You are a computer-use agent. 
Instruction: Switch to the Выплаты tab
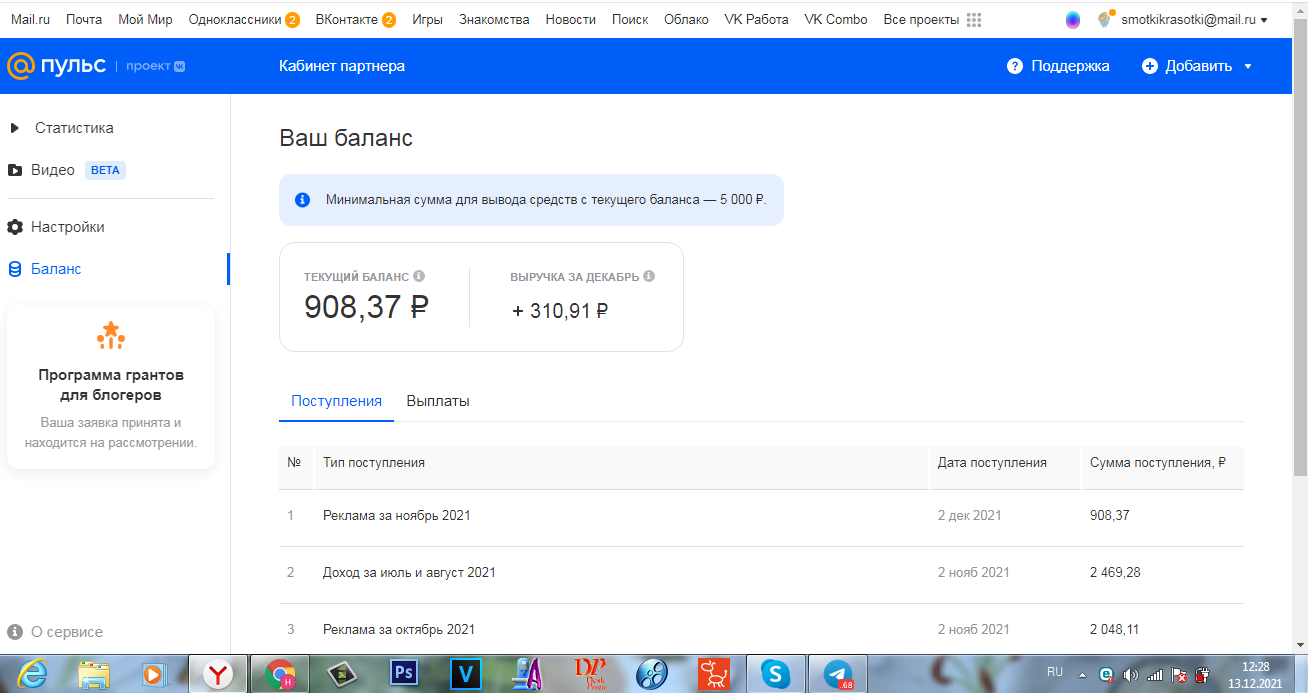[438, 401]
